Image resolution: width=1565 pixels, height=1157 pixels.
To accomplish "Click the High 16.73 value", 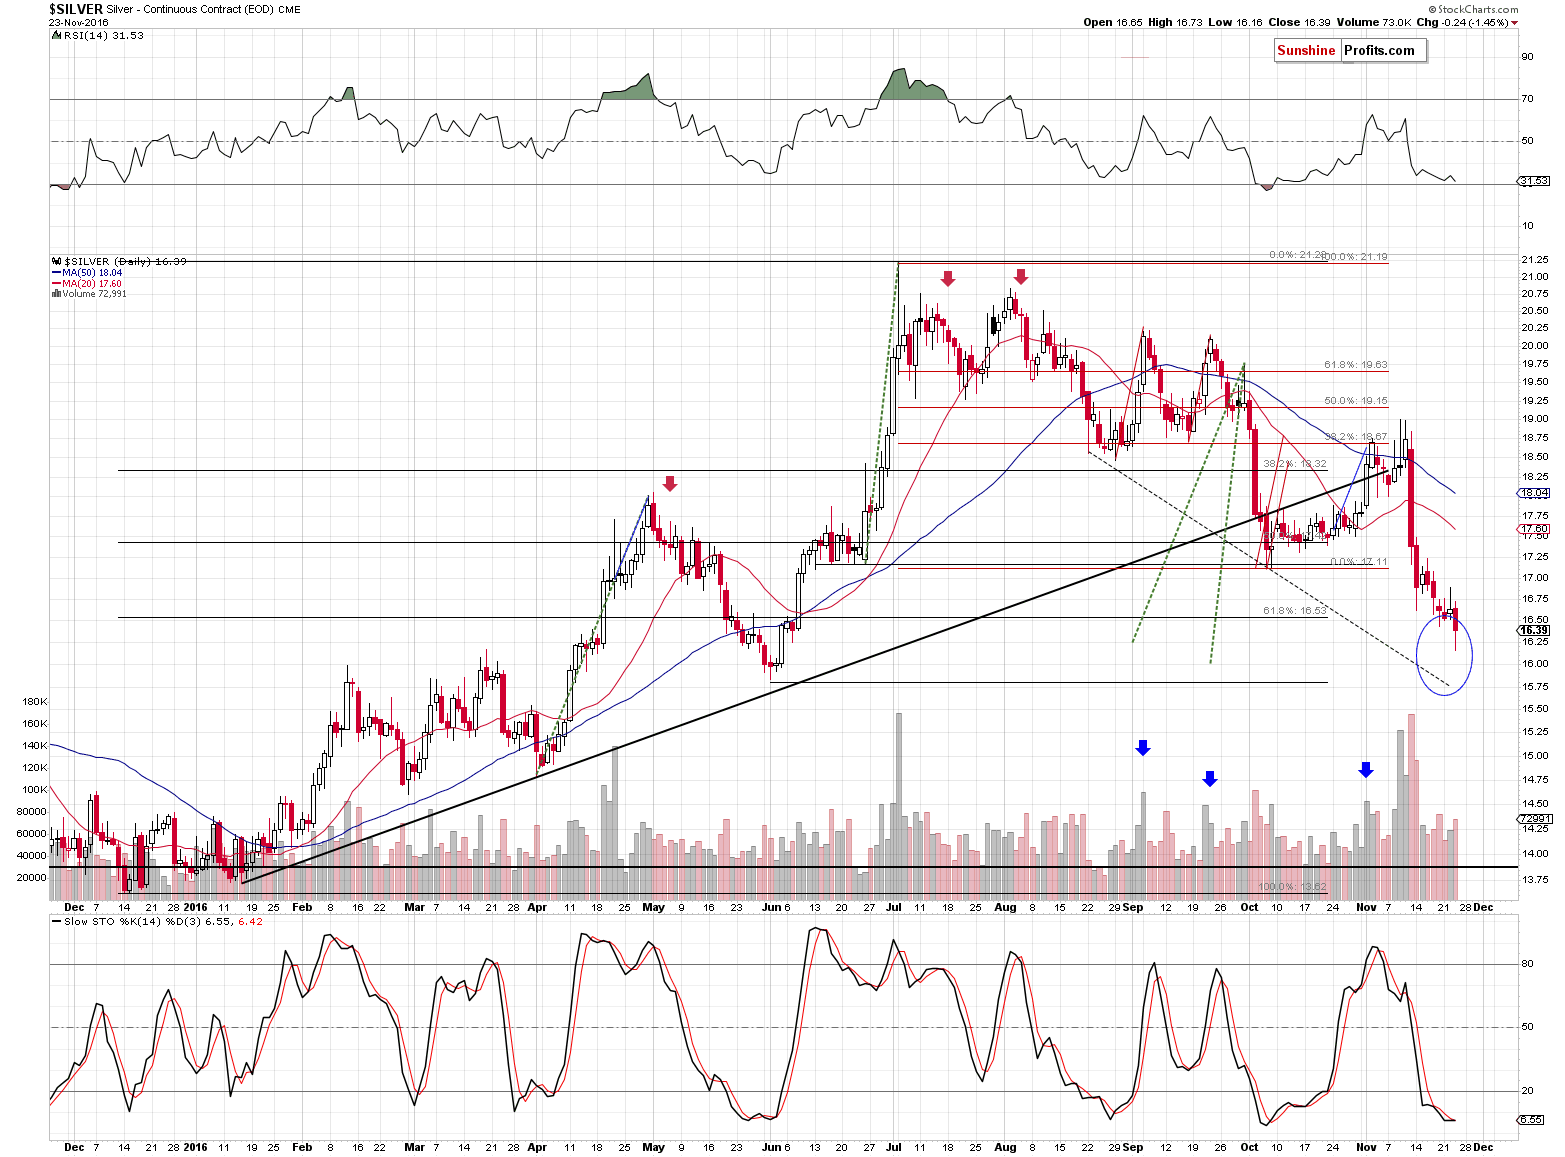I will 1176,22.
